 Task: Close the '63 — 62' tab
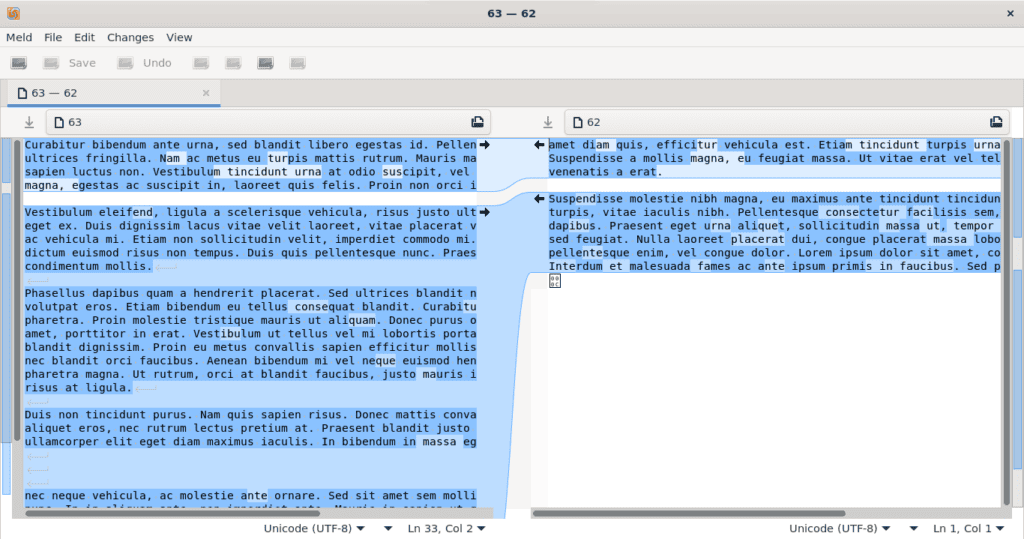pyautogui.click(x=206, y=93)
